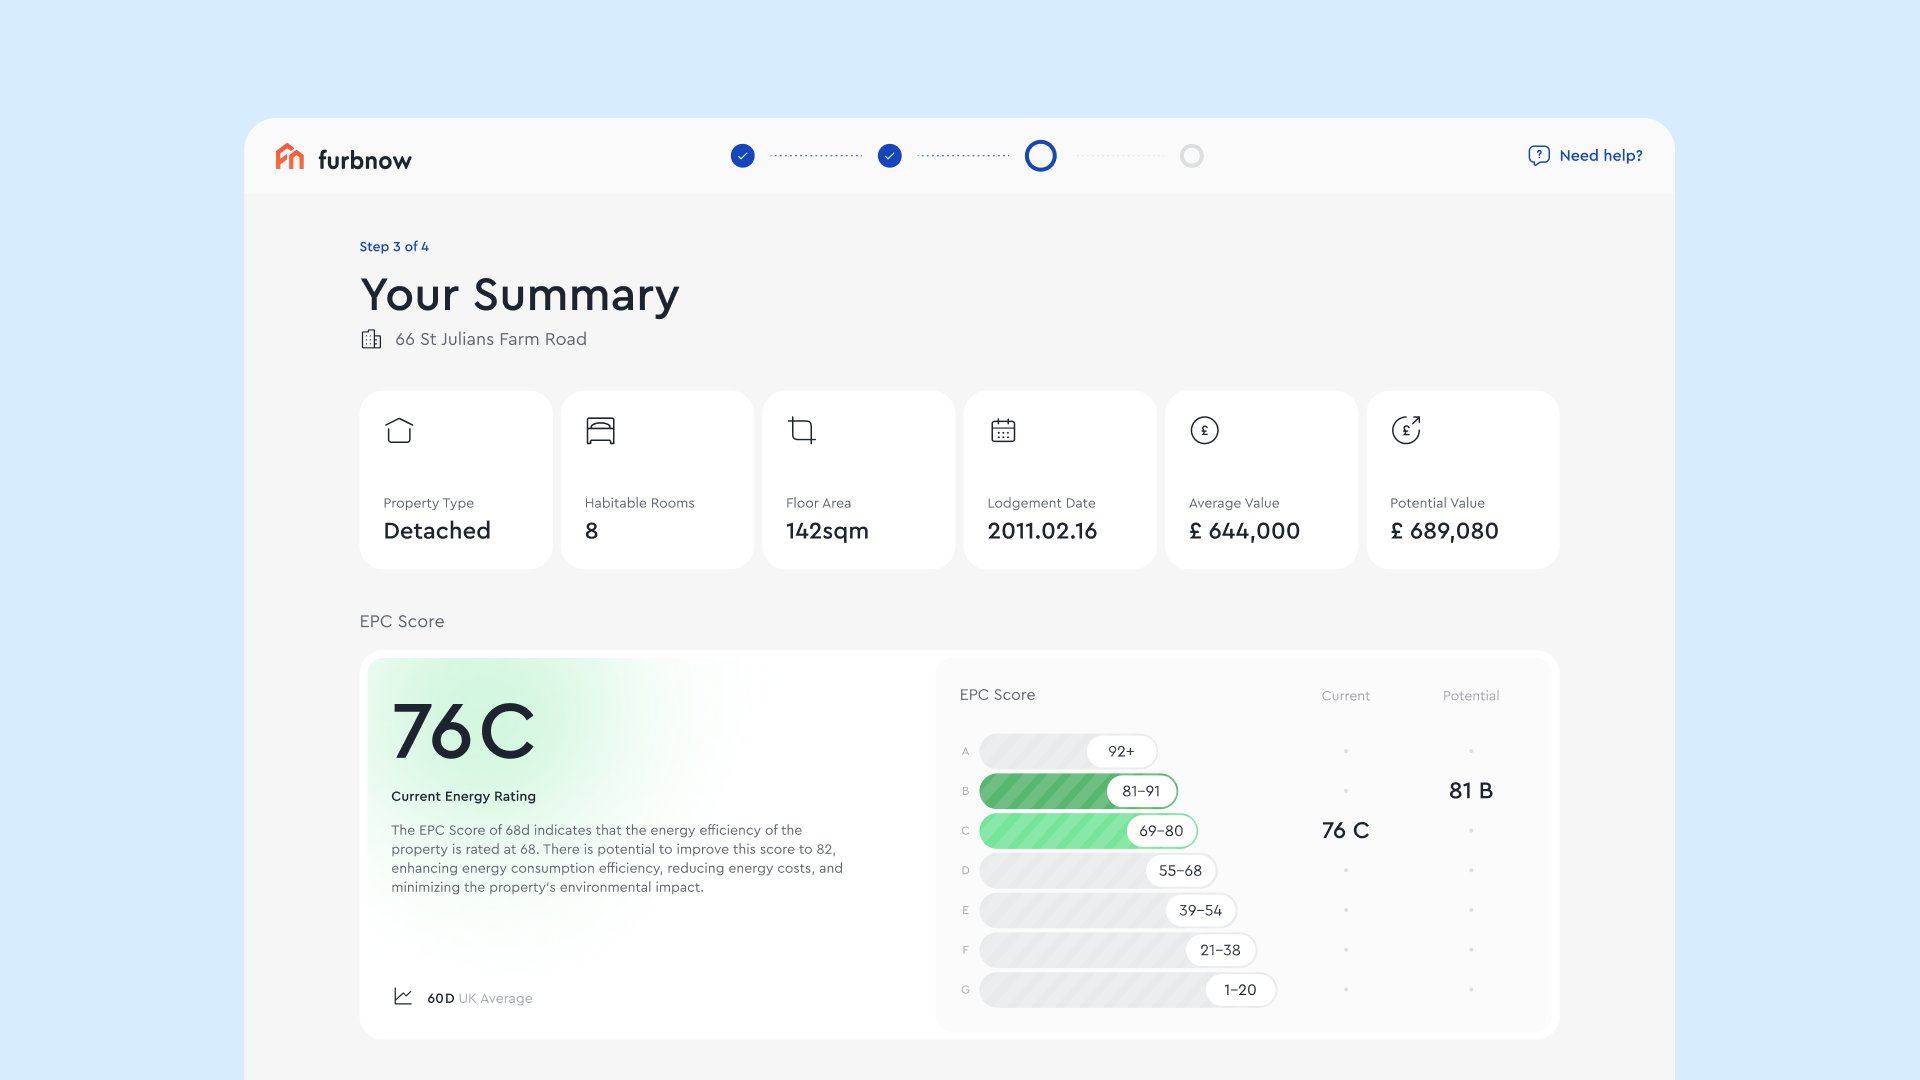Click the house icon in Property Type card
The width and height of the screenshot is (1920, 1080).
pos(399,430)
